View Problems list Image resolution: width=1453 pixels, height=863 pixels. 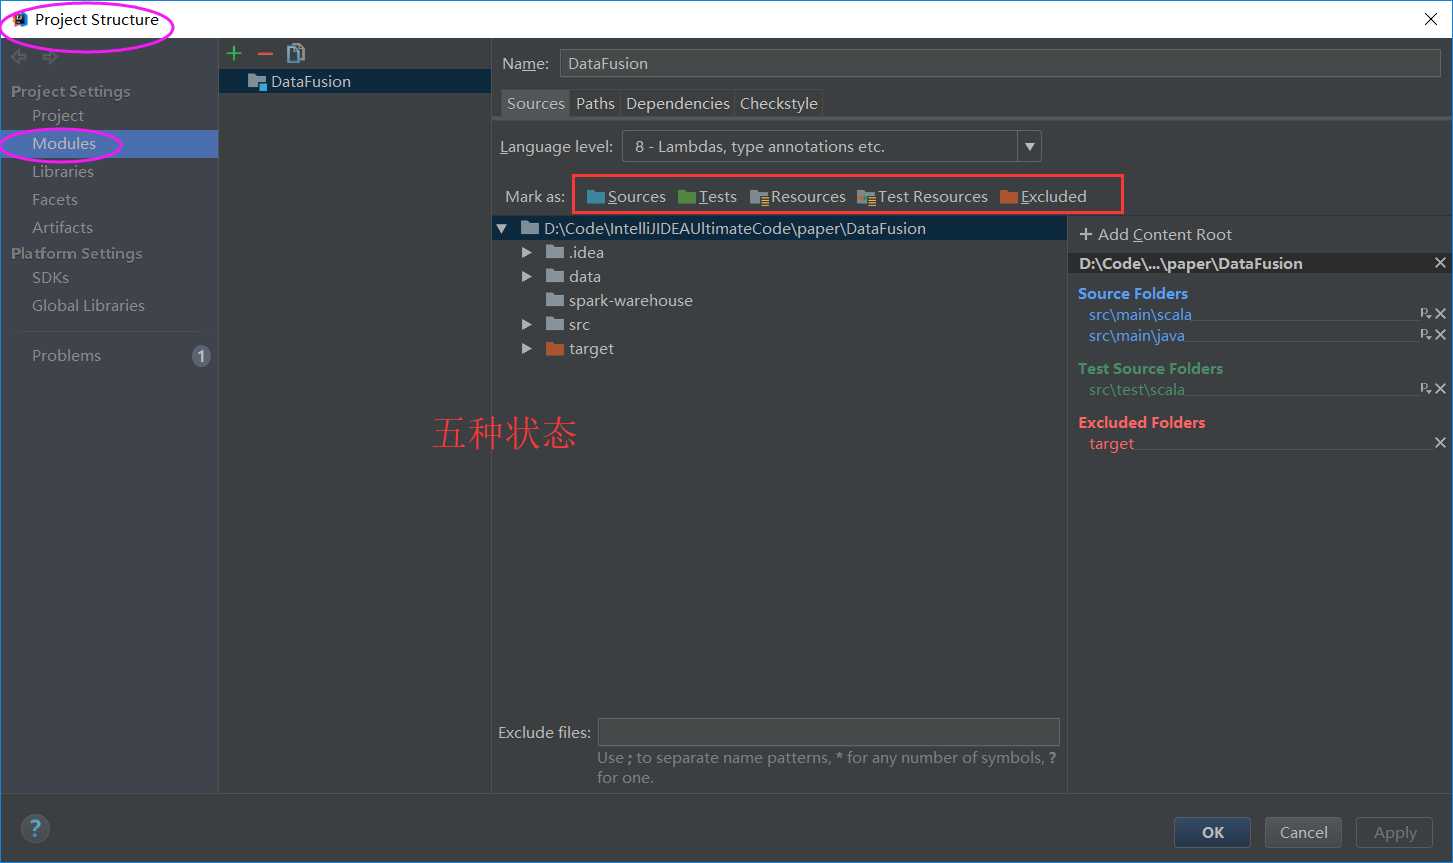(x=66, y=355)
